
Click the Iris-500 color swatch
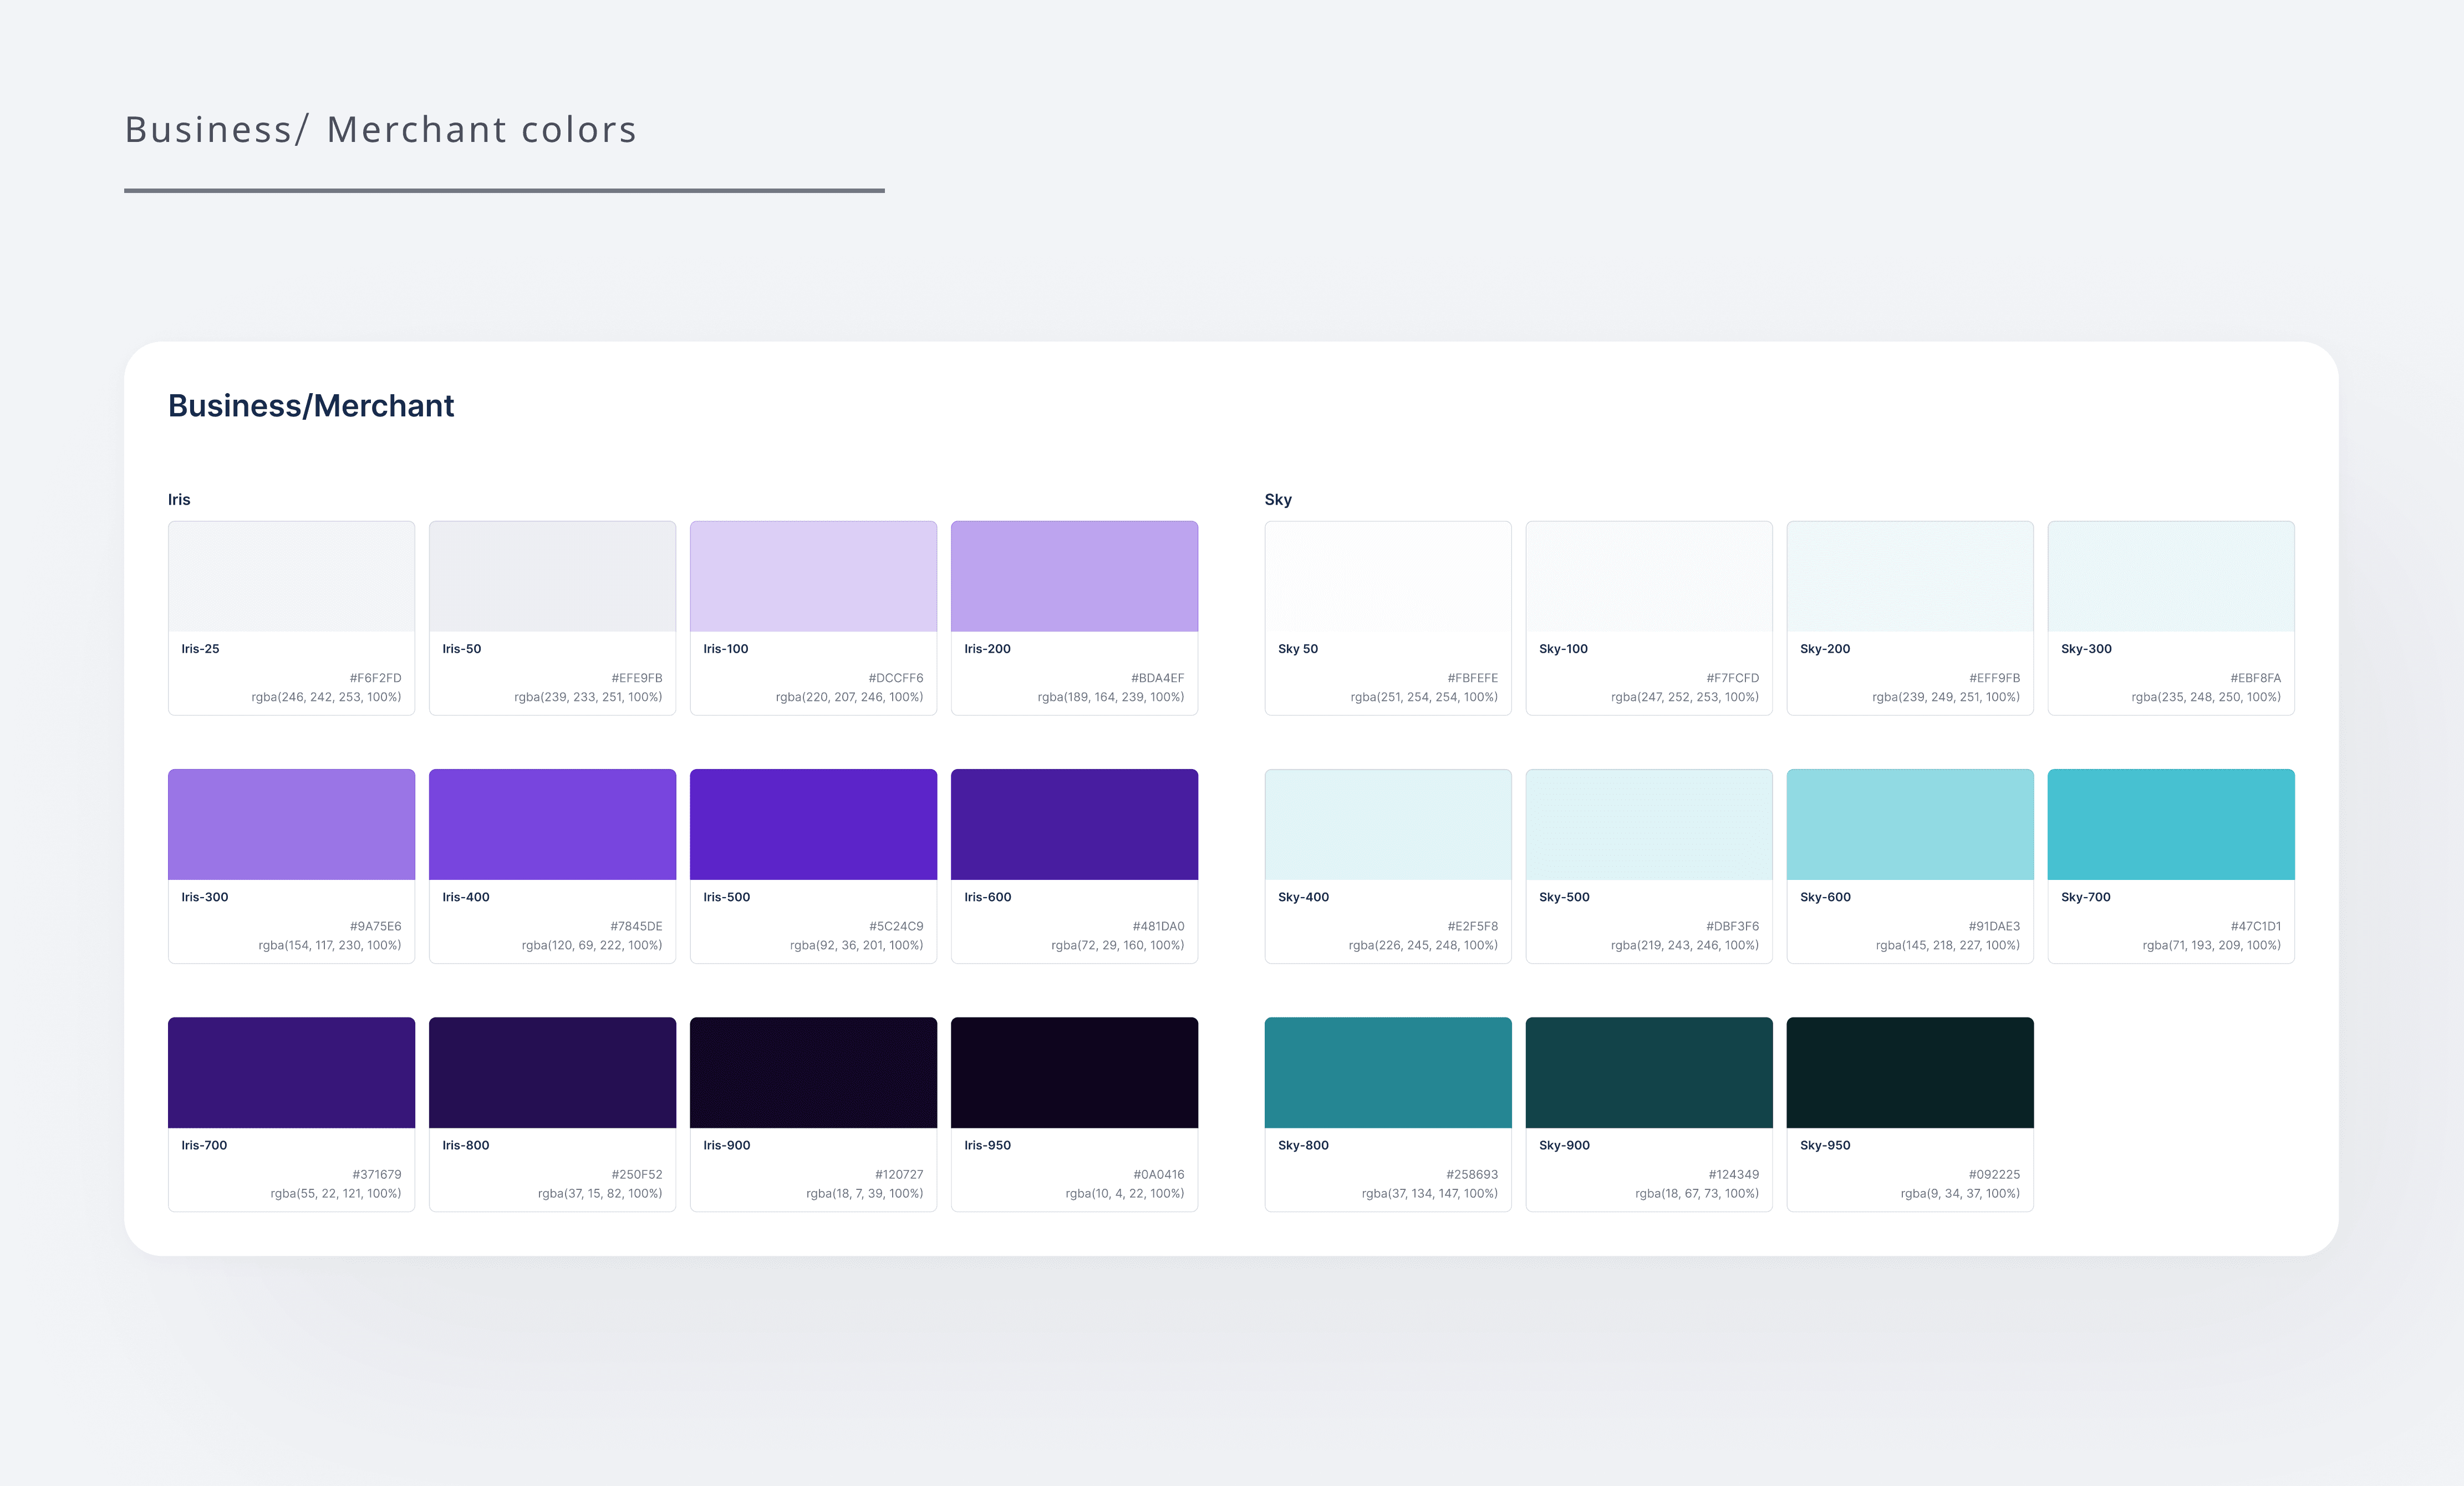[813, 824]
